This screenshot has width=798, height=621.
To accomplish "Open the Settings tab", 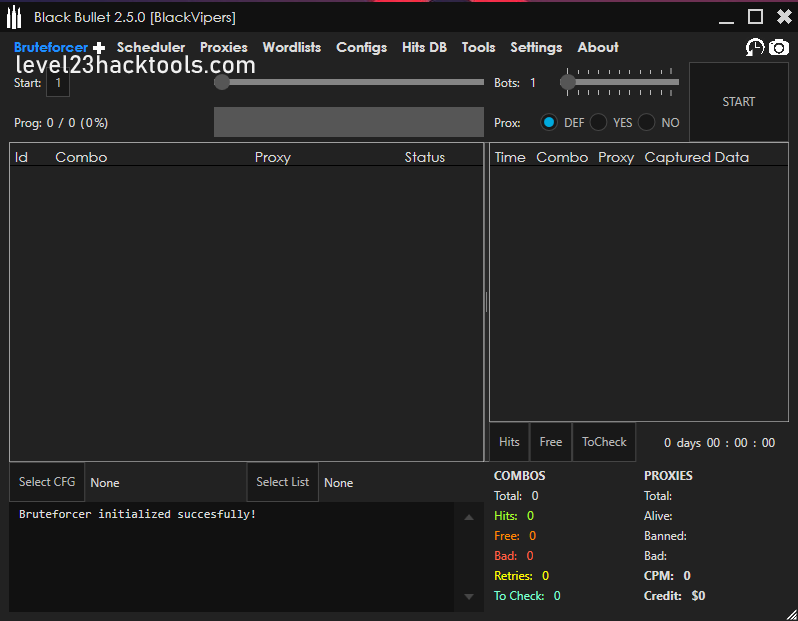I will pyautogui.click(x=536, y=47).
